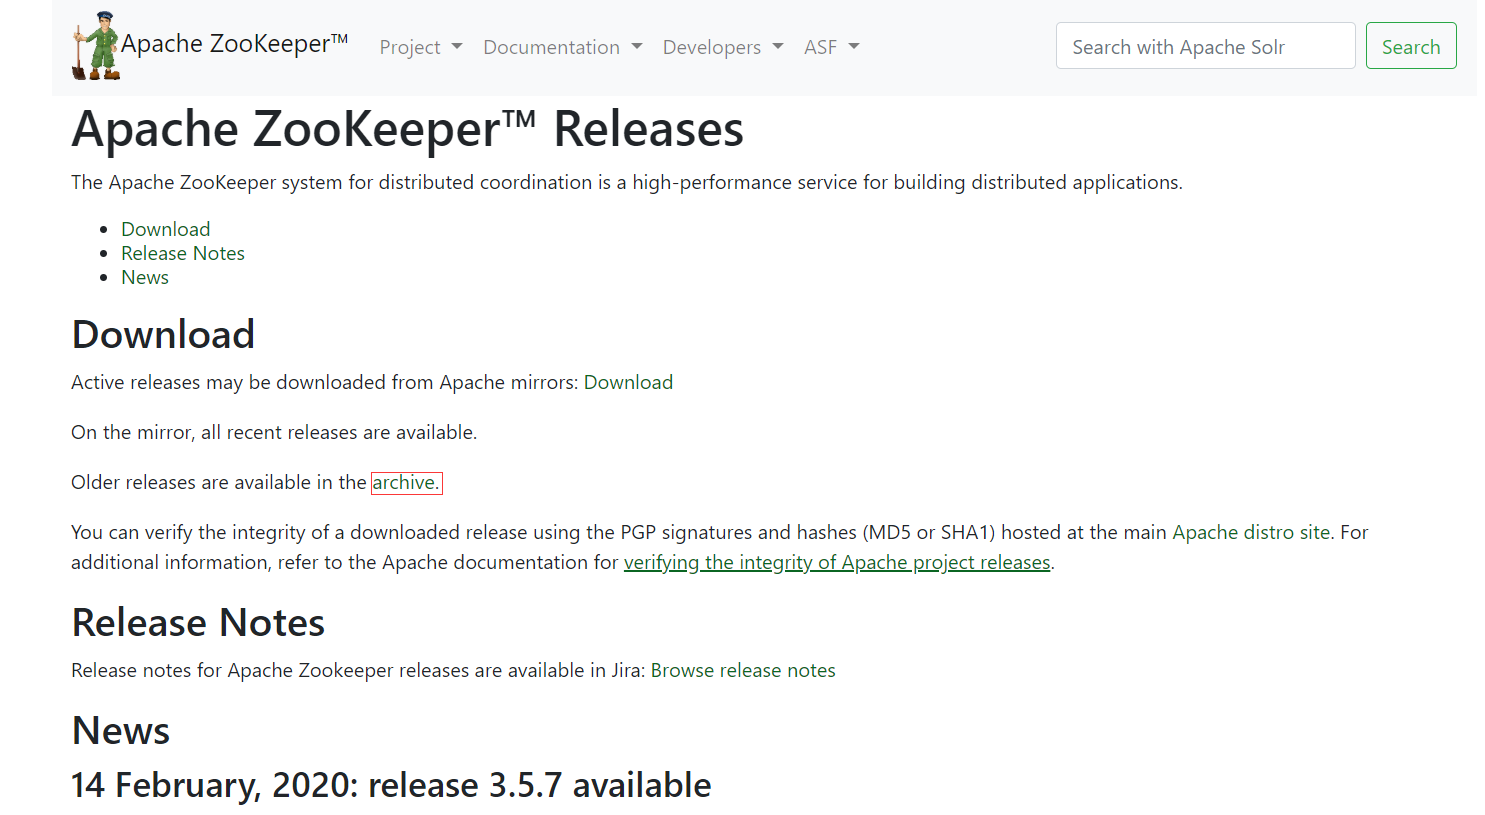Open the Download link after Apache mirrors
Viewport: 1485px width, 815px height.
[628, 382]
